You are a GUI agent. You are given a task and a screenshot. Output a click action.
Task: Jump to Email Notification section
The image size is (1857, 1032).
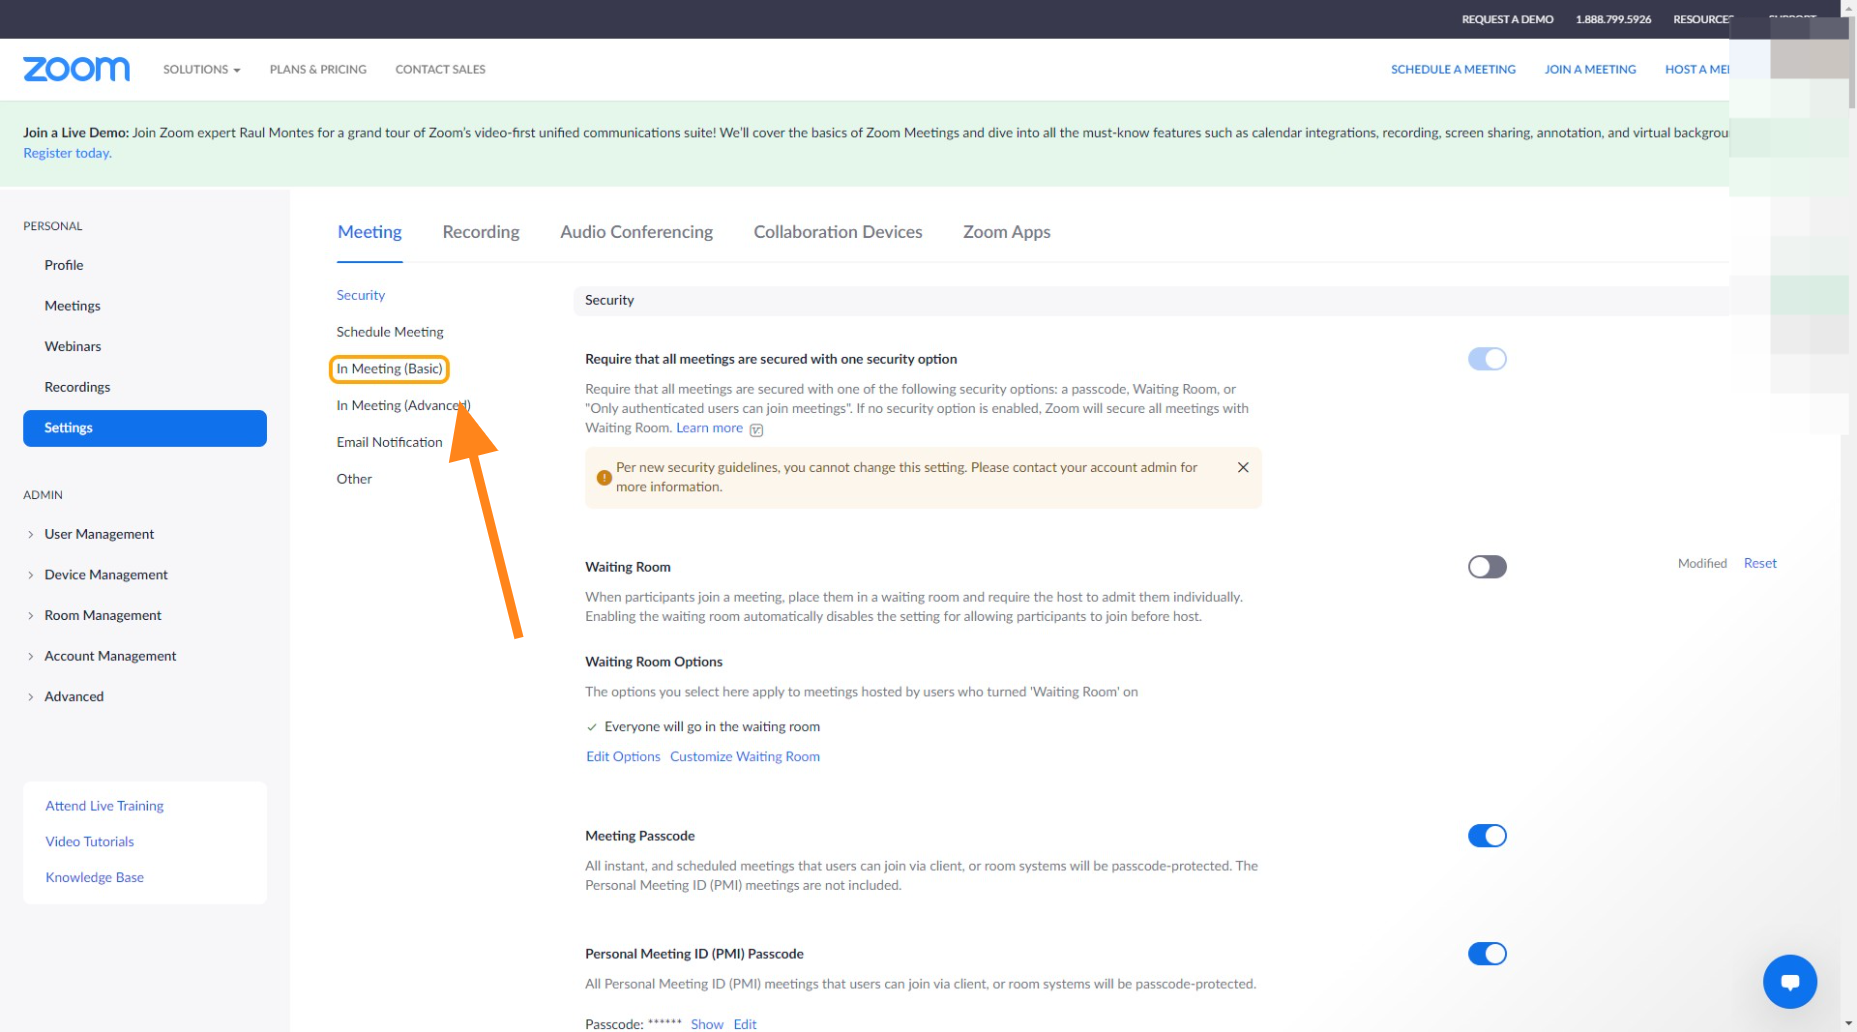click(389, 442)
